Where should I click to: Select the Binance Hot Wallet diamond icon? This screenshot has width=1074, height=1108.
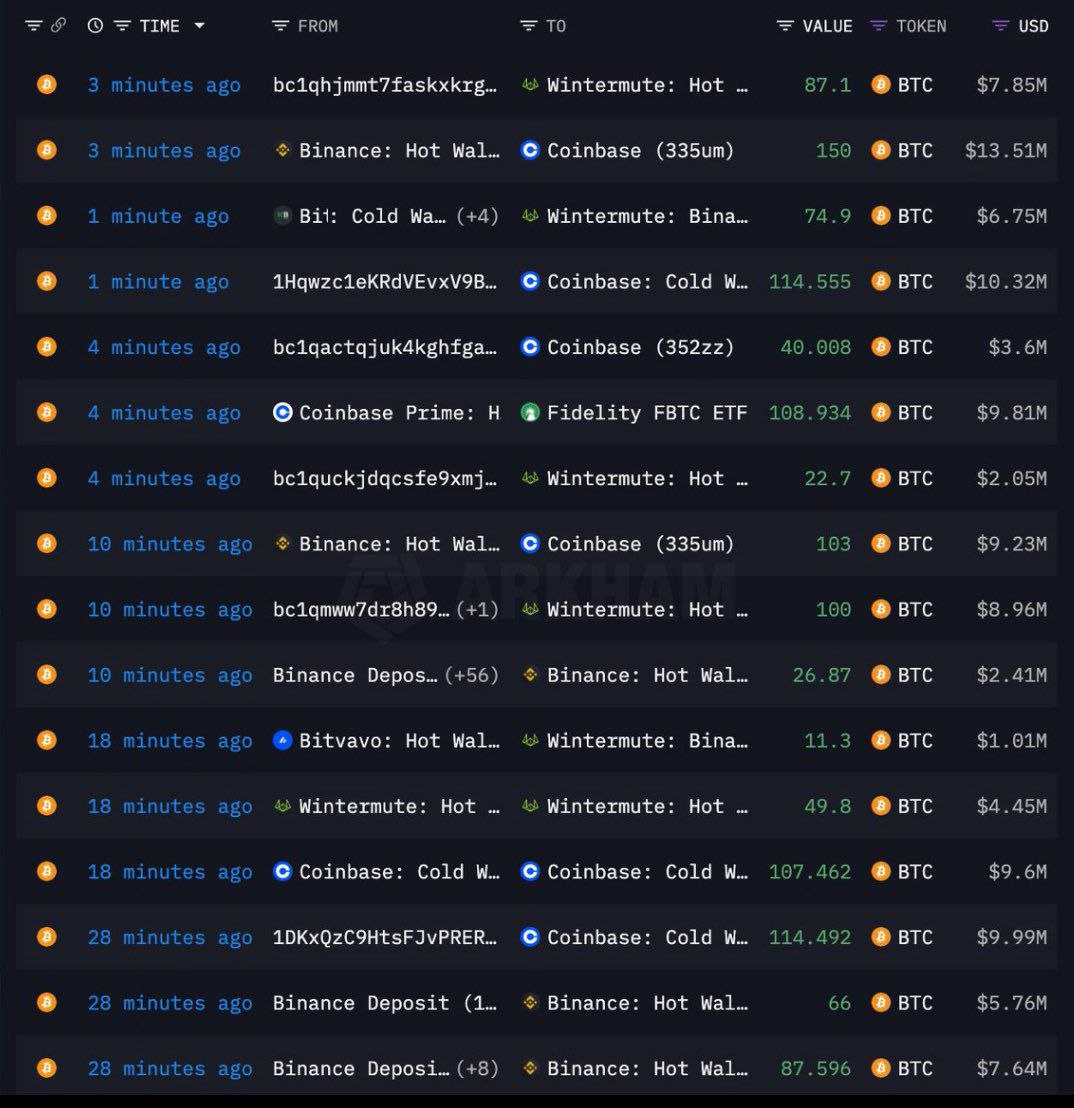pos(283,150)
